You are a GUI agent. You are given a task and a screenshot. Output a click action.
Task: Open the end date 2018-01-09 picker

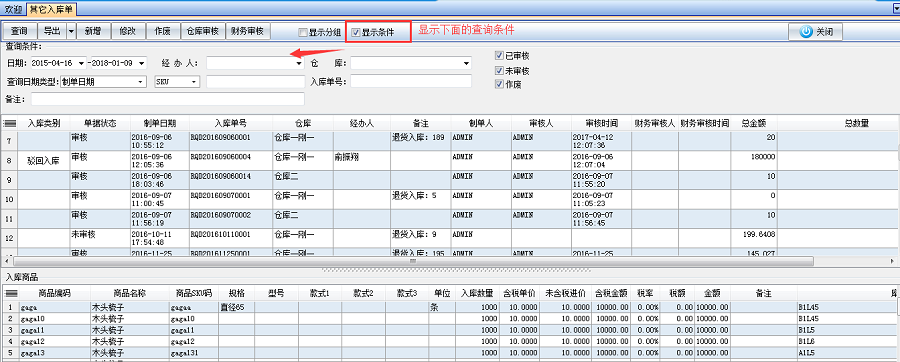[142, 63]
